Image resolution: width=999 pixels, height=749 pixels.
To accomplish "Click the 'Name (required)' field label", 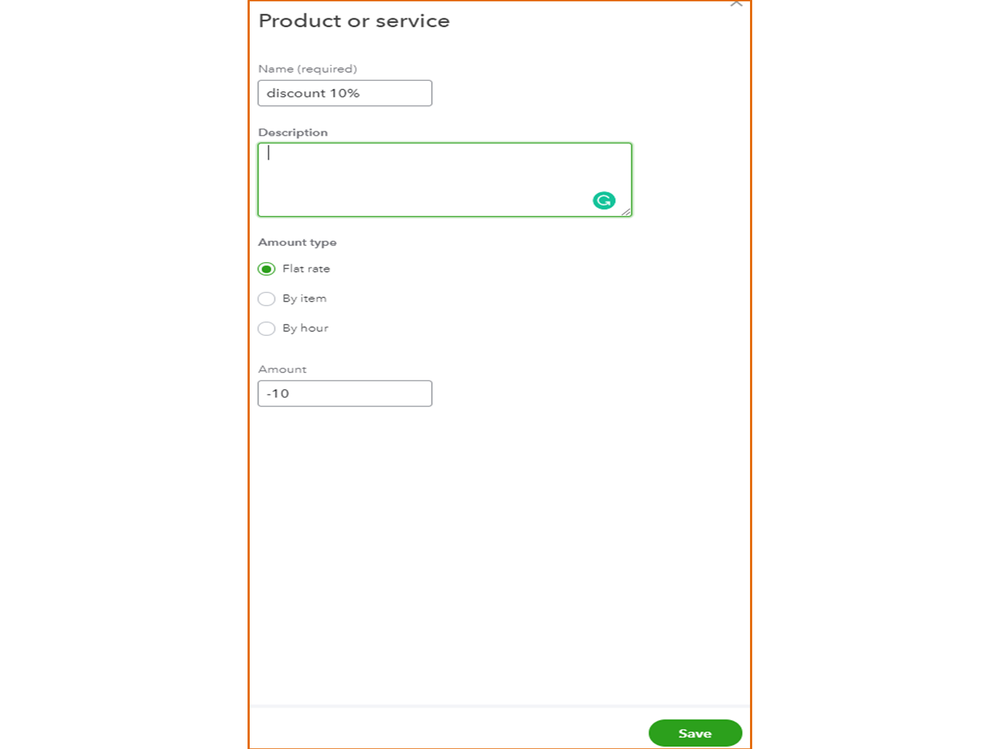I will (307, 69).
